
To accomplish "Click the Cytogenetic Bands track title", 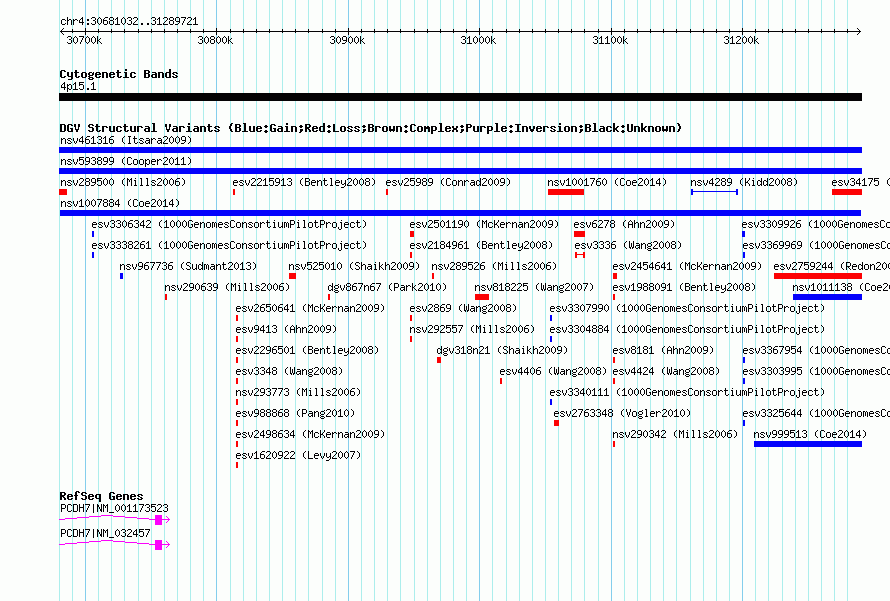I will (x=119, y=74).
